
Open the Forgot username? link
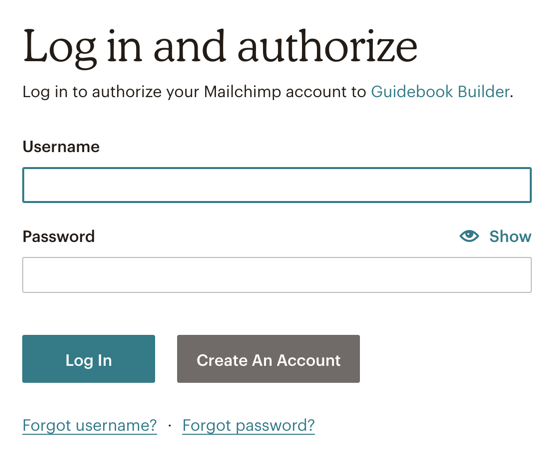pyautogui.click(x=90, y=425)
